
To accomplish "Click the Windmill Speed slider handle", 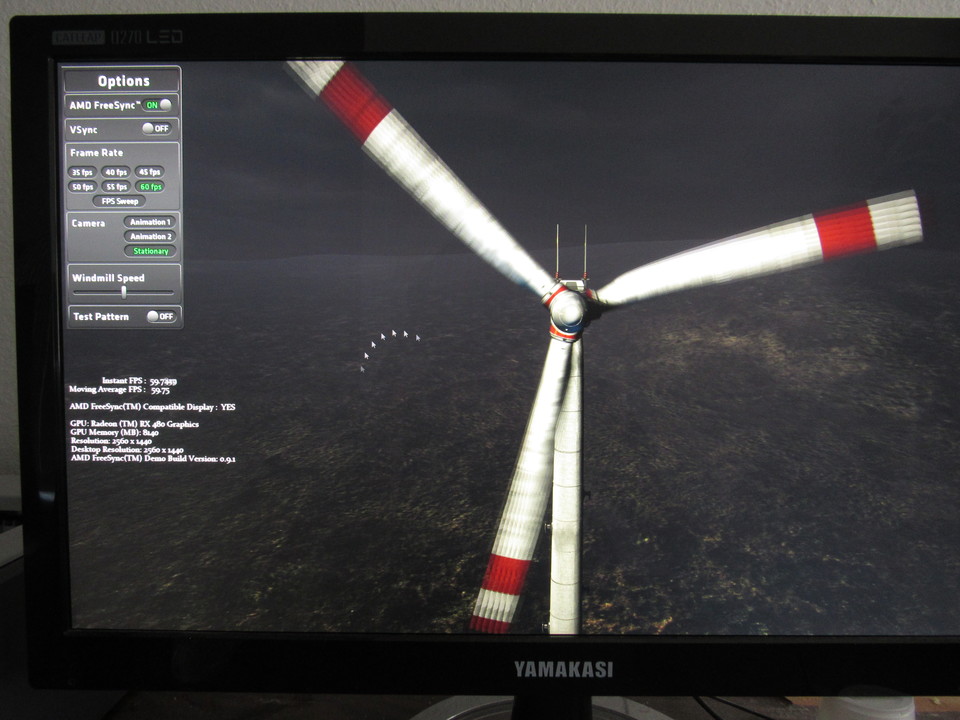I will coord(124,292).
